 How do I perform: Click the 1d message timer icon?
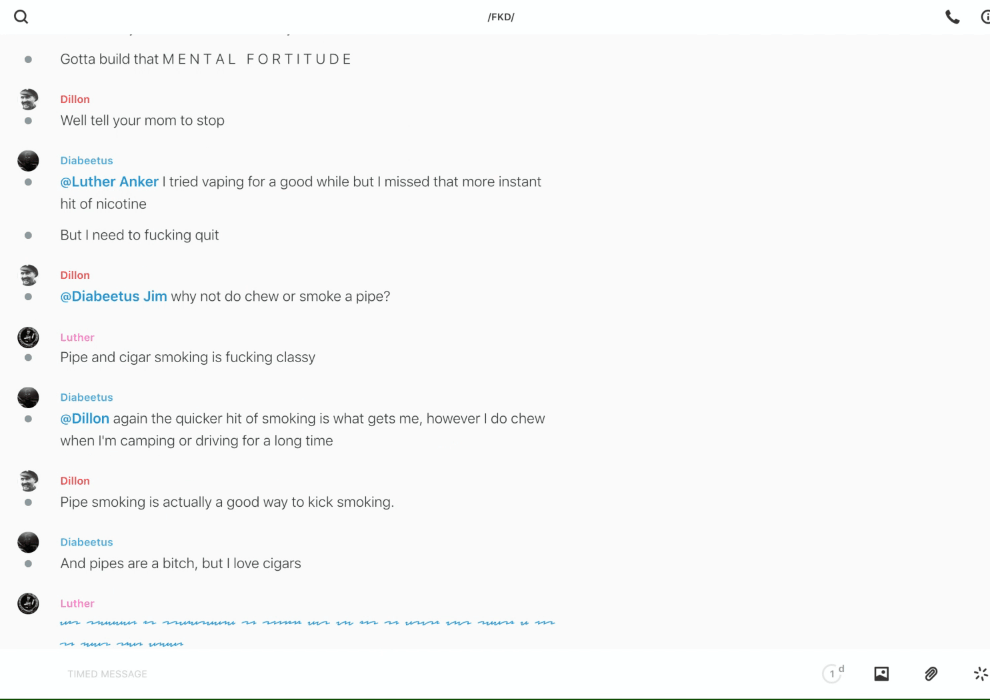tap(833, 674)
